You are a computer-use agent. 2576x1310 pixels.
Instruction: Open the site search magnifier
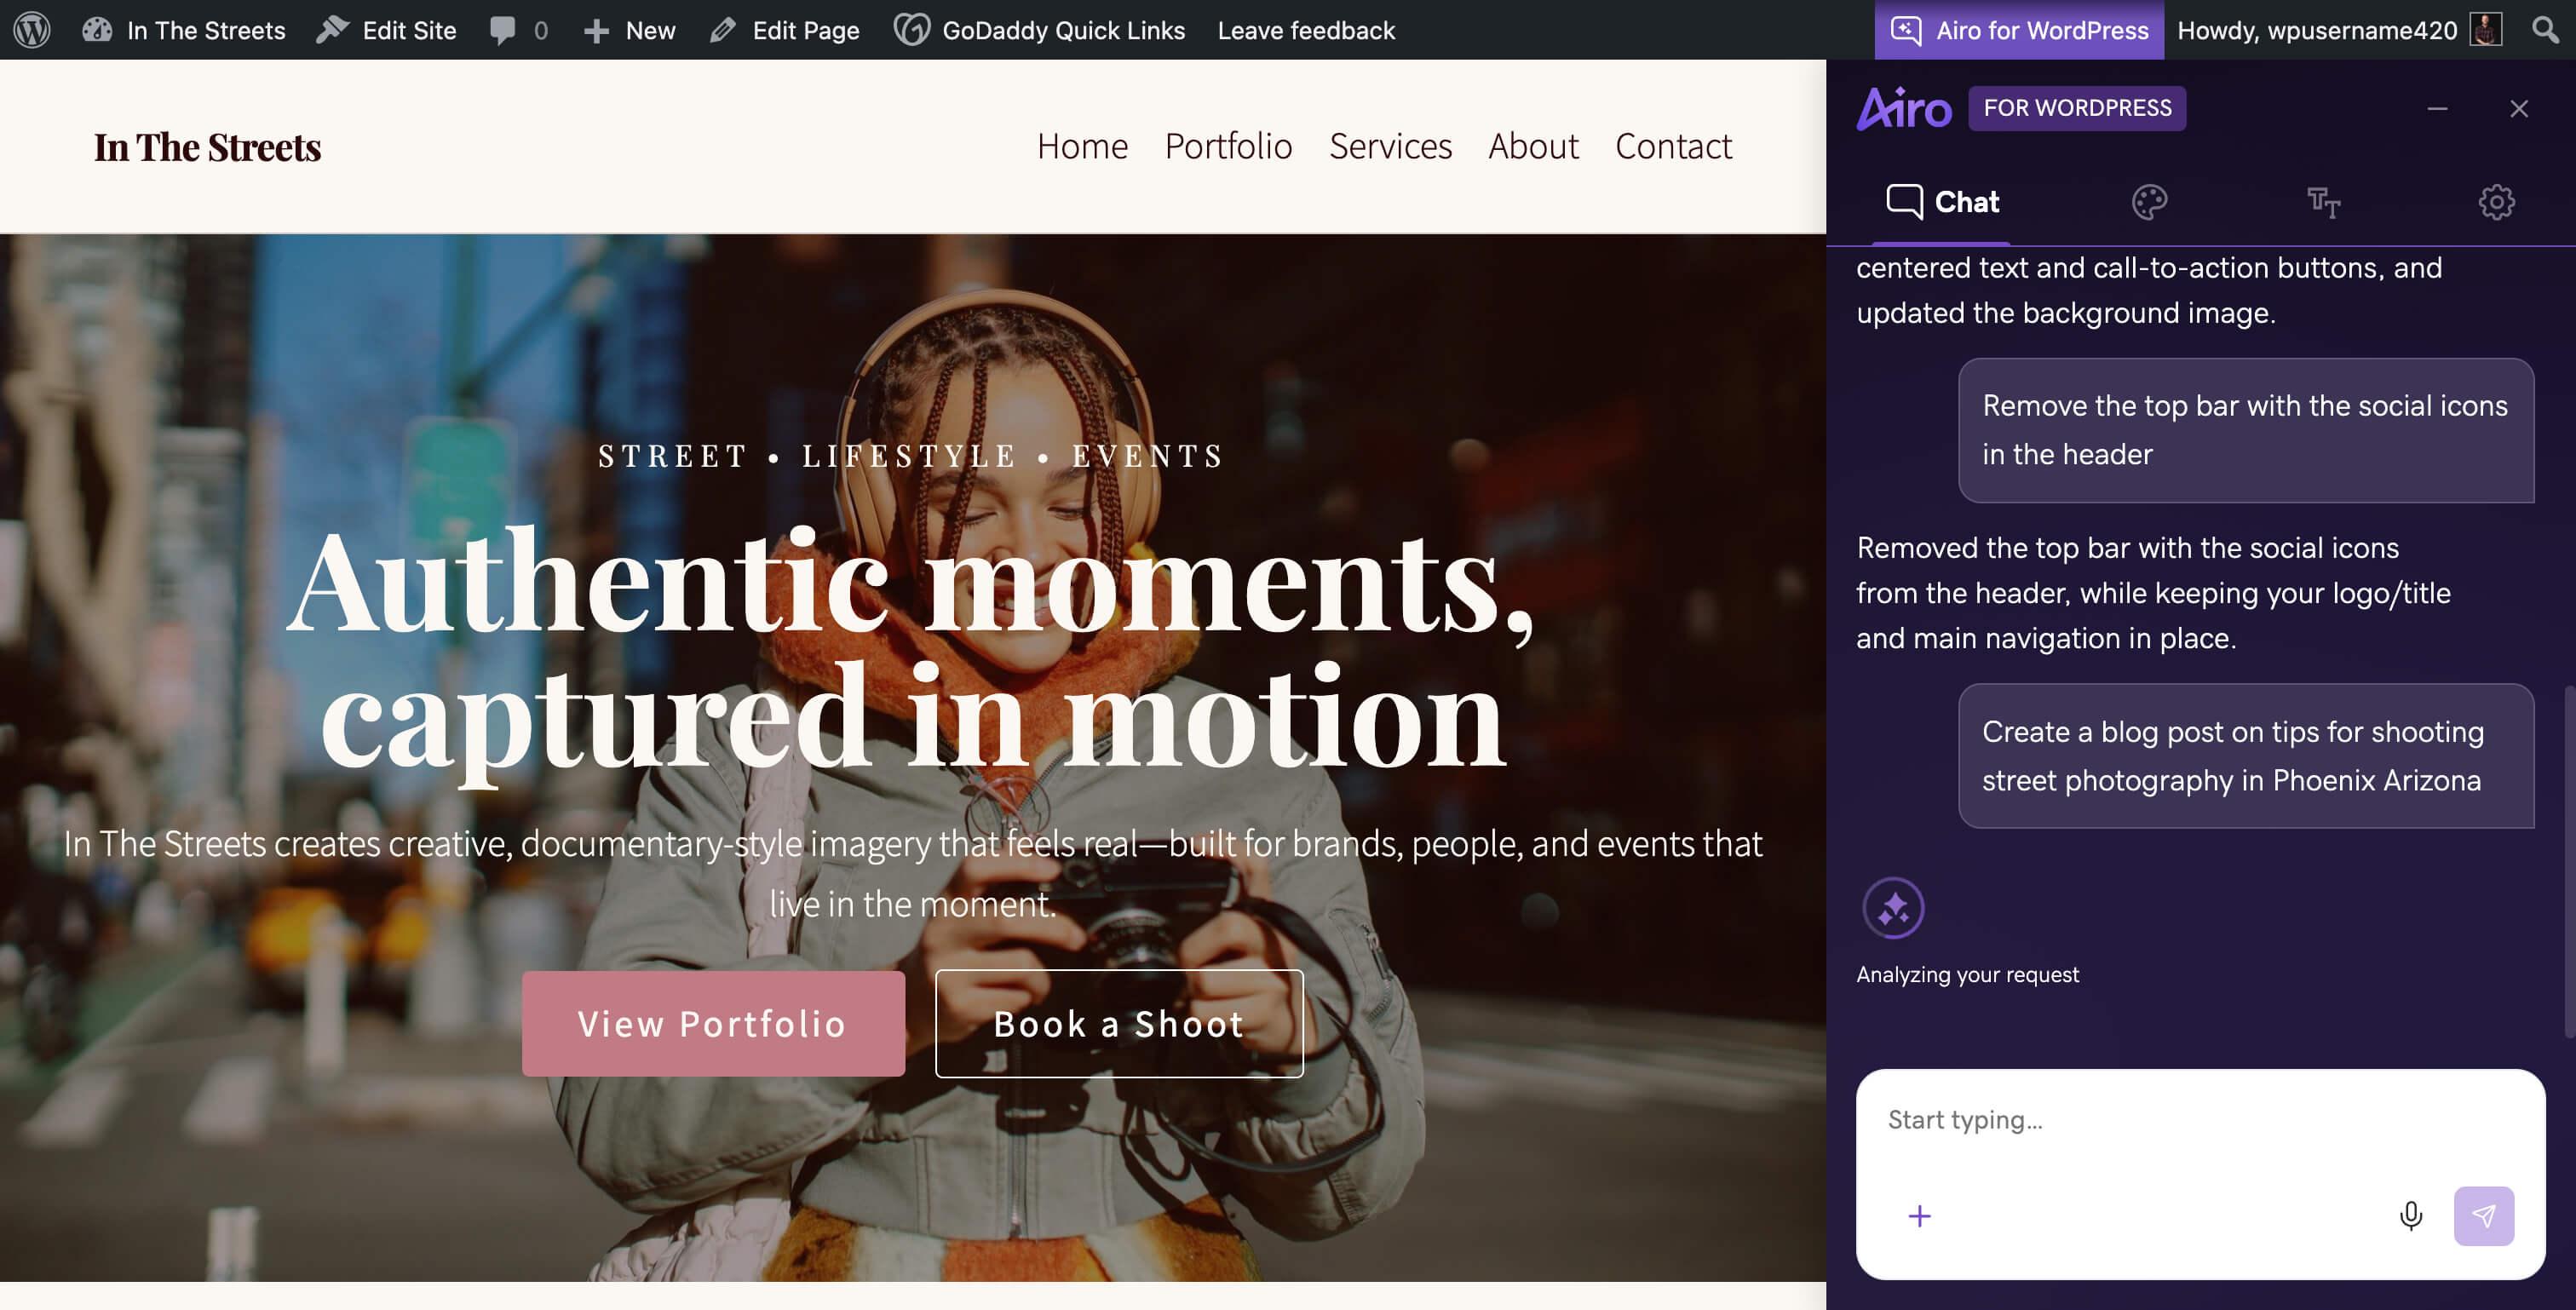(x=2544, y=30)
